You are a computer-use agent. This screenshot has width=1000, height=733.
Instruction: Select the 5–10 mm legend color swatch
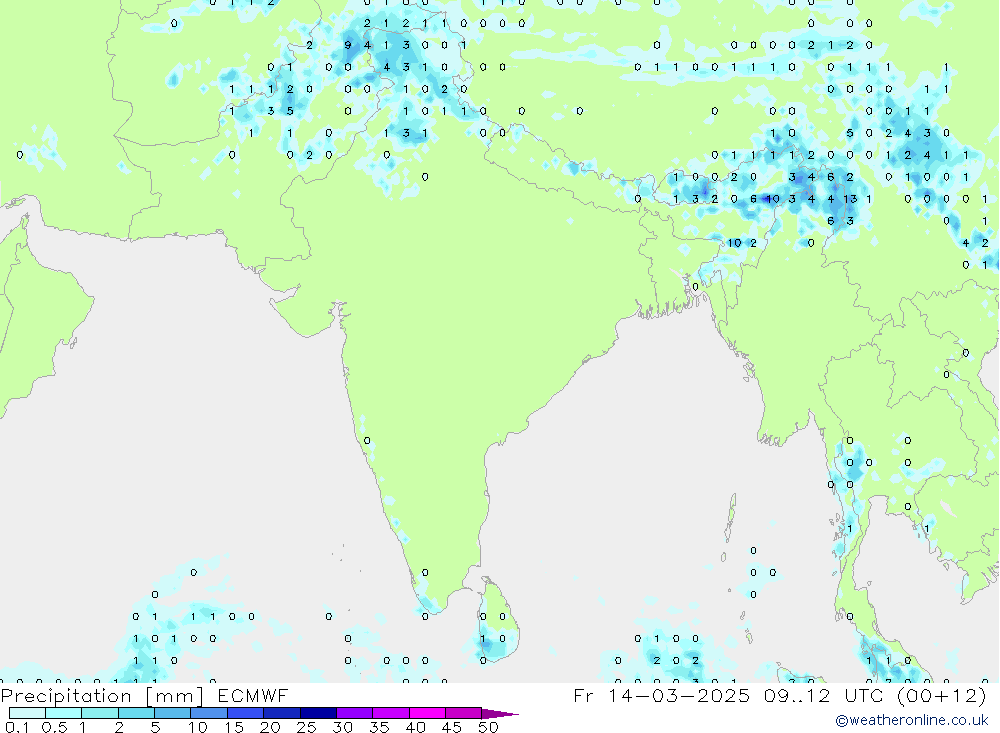coord(173,713)
